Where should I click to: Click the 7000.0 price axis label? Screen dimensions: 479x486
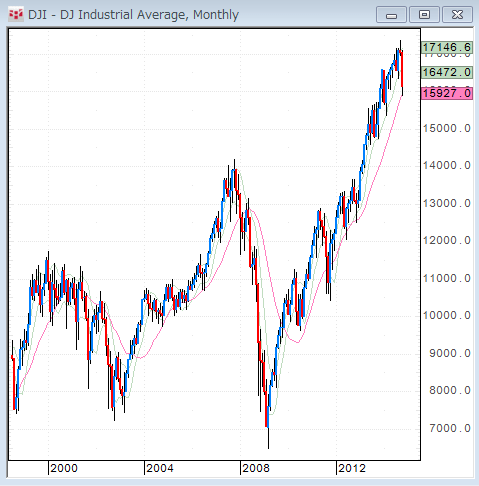(x=450, y=428)
